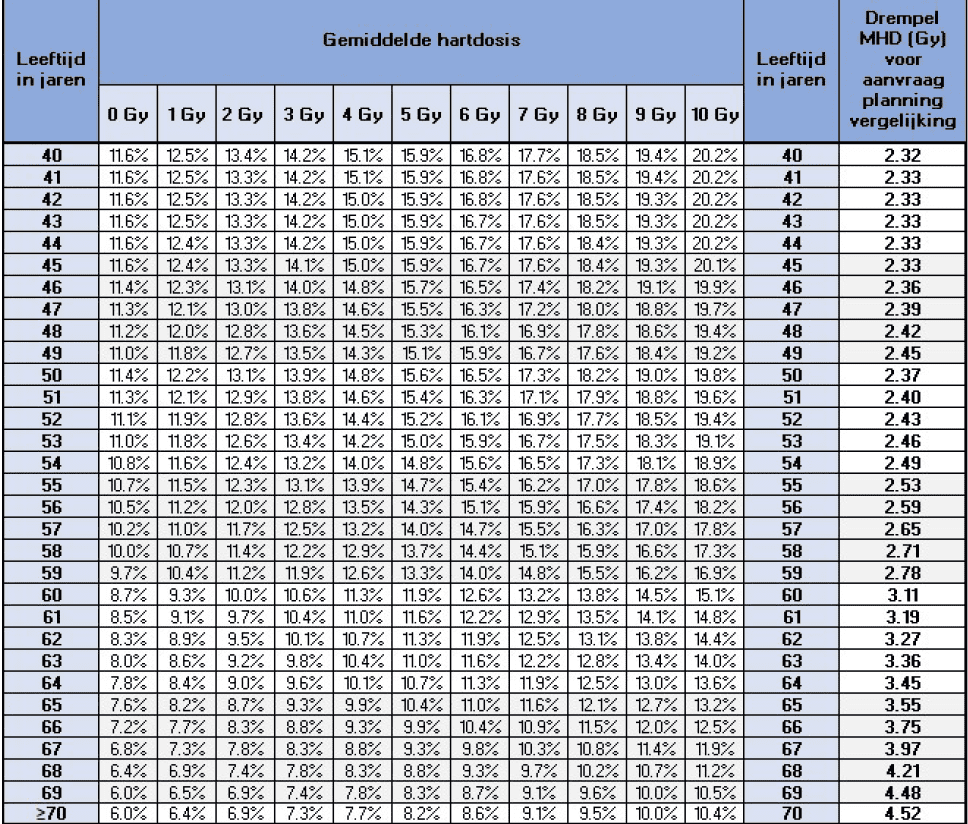
Task: Click 17.1% in age 51 row, 7 Gy
Action: tap(538, 397)
